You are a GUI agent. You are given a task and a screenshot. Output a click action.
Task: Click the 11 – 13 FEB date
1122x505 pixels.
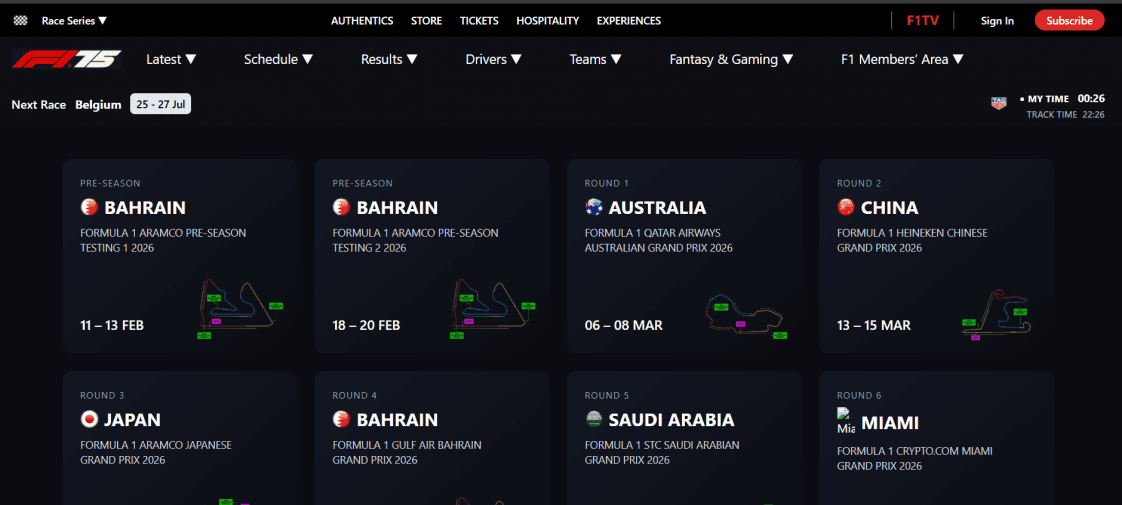tap(112, 325)
